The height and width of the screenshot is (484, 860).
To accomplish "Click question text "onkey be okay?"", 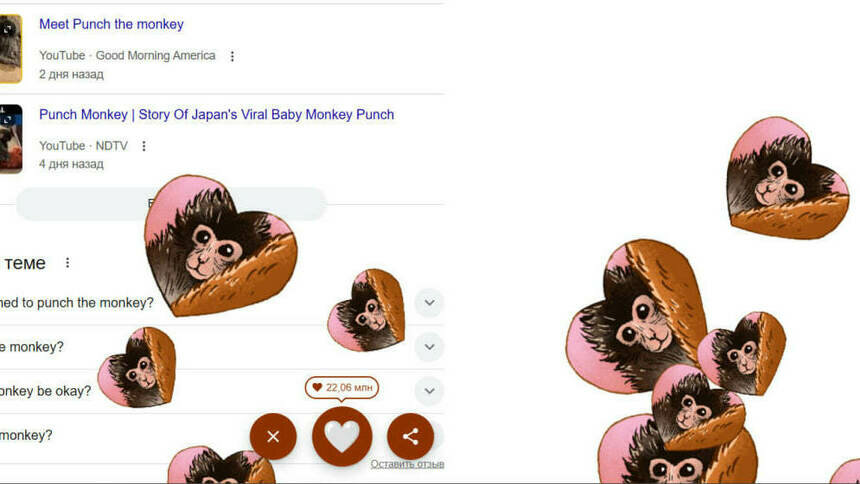I will point(45,391).
